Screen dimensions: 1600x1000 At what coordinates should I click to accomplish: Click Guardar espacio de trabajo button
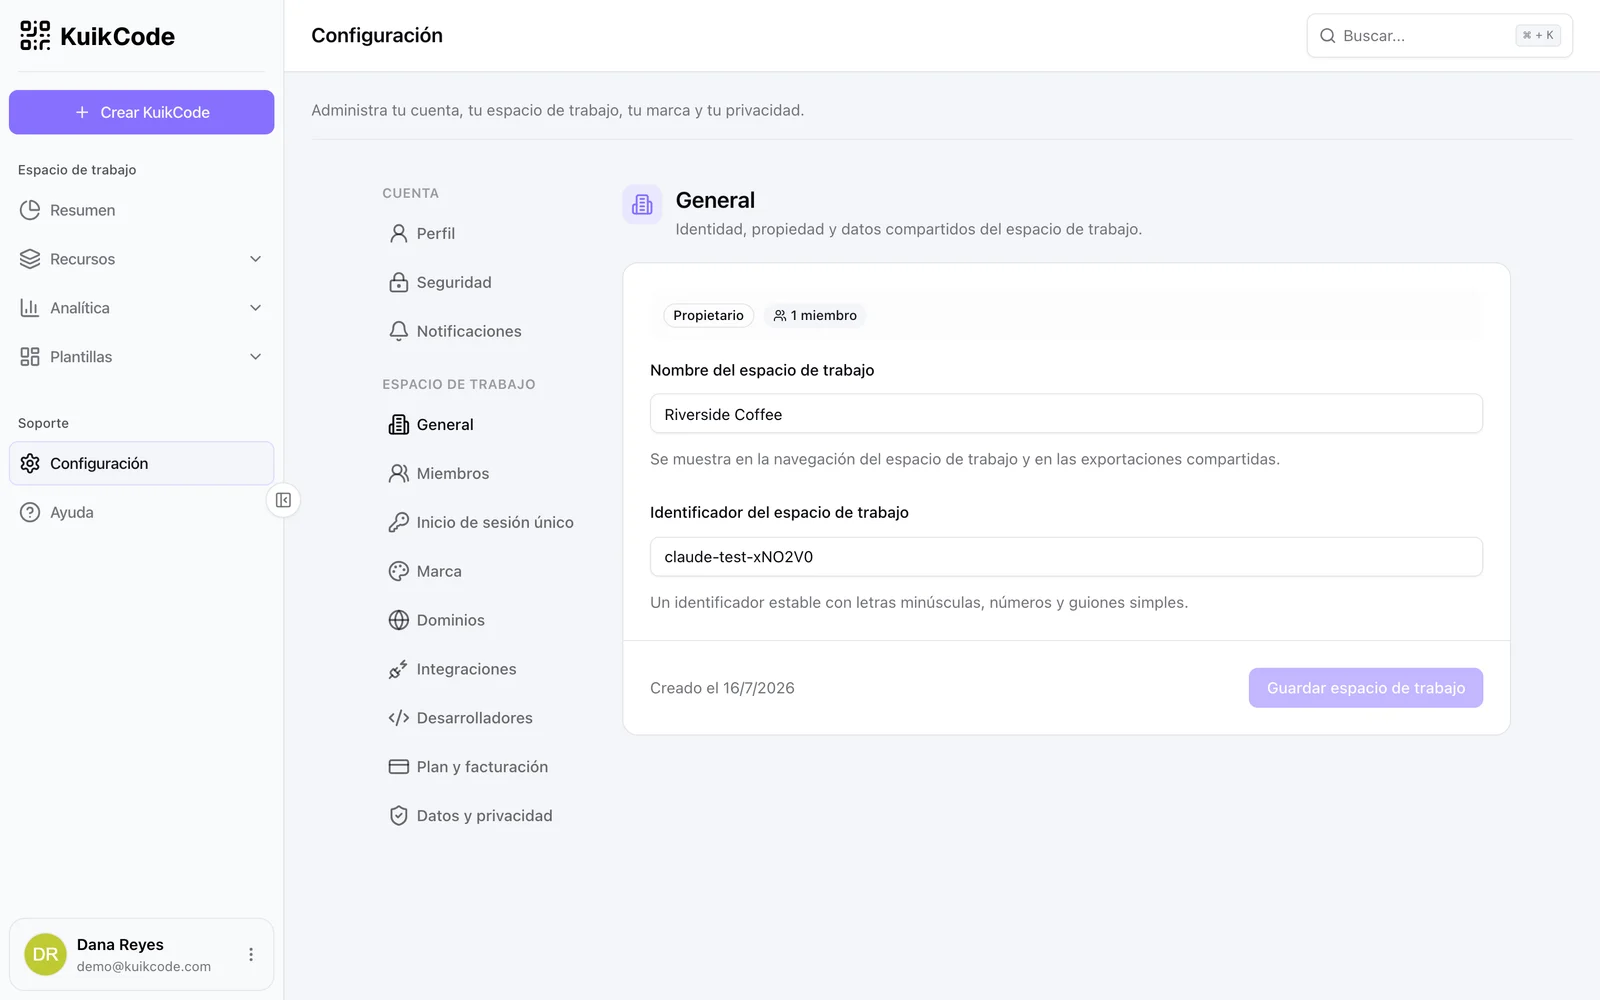point(1365,688)
